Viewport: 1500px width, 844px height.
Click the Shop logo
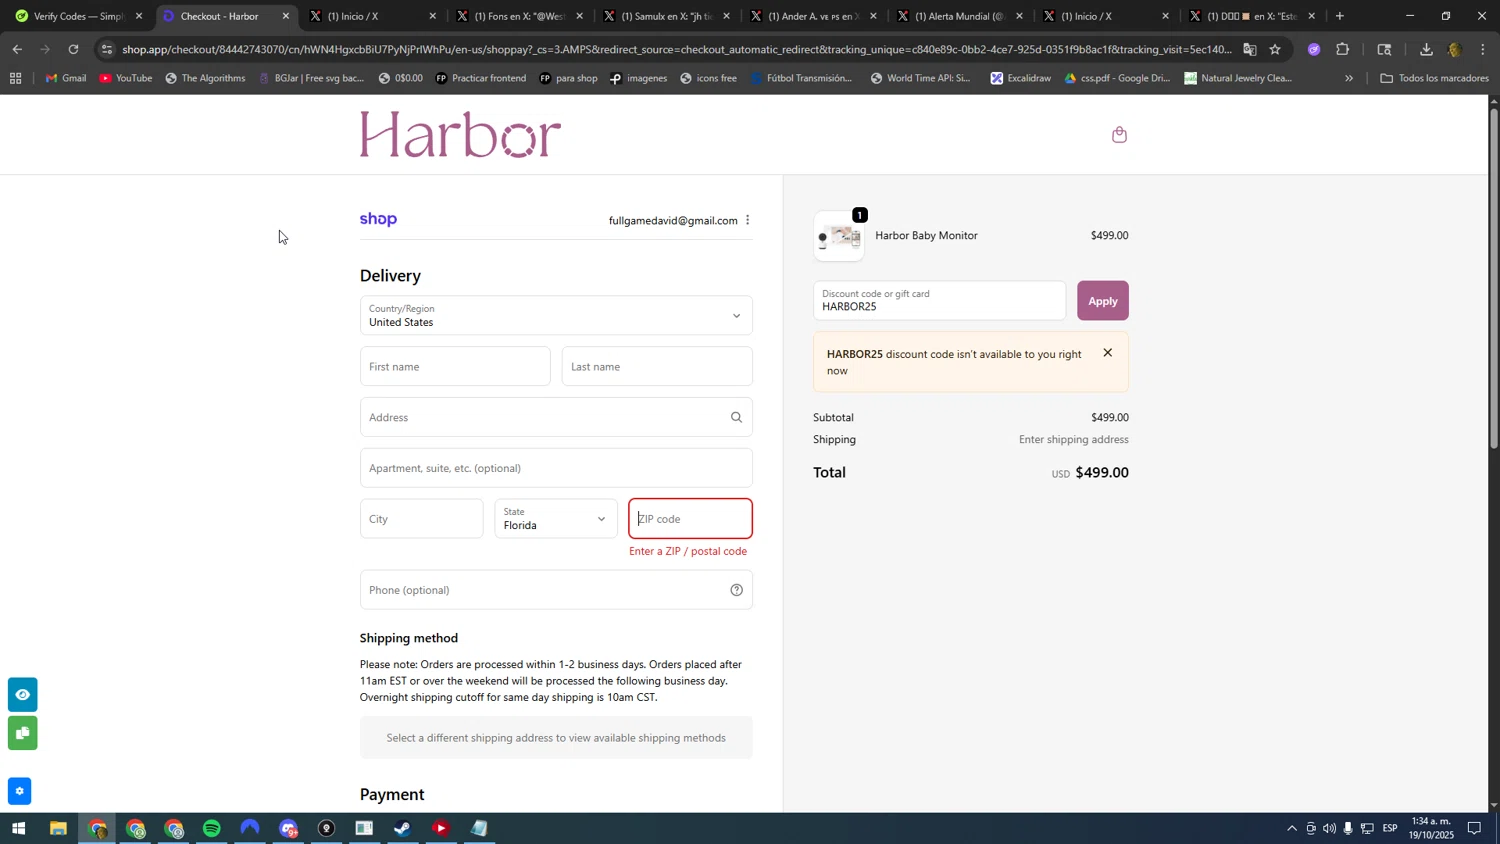[x=378, y=219]
